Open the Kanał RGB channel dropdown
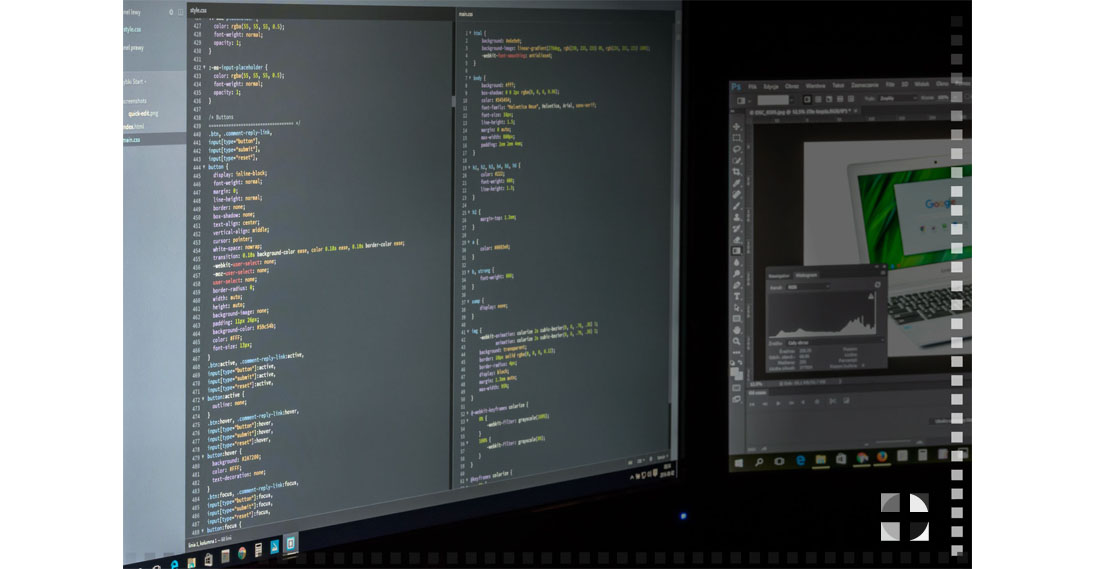1095x569 pixels. point(812,286)
